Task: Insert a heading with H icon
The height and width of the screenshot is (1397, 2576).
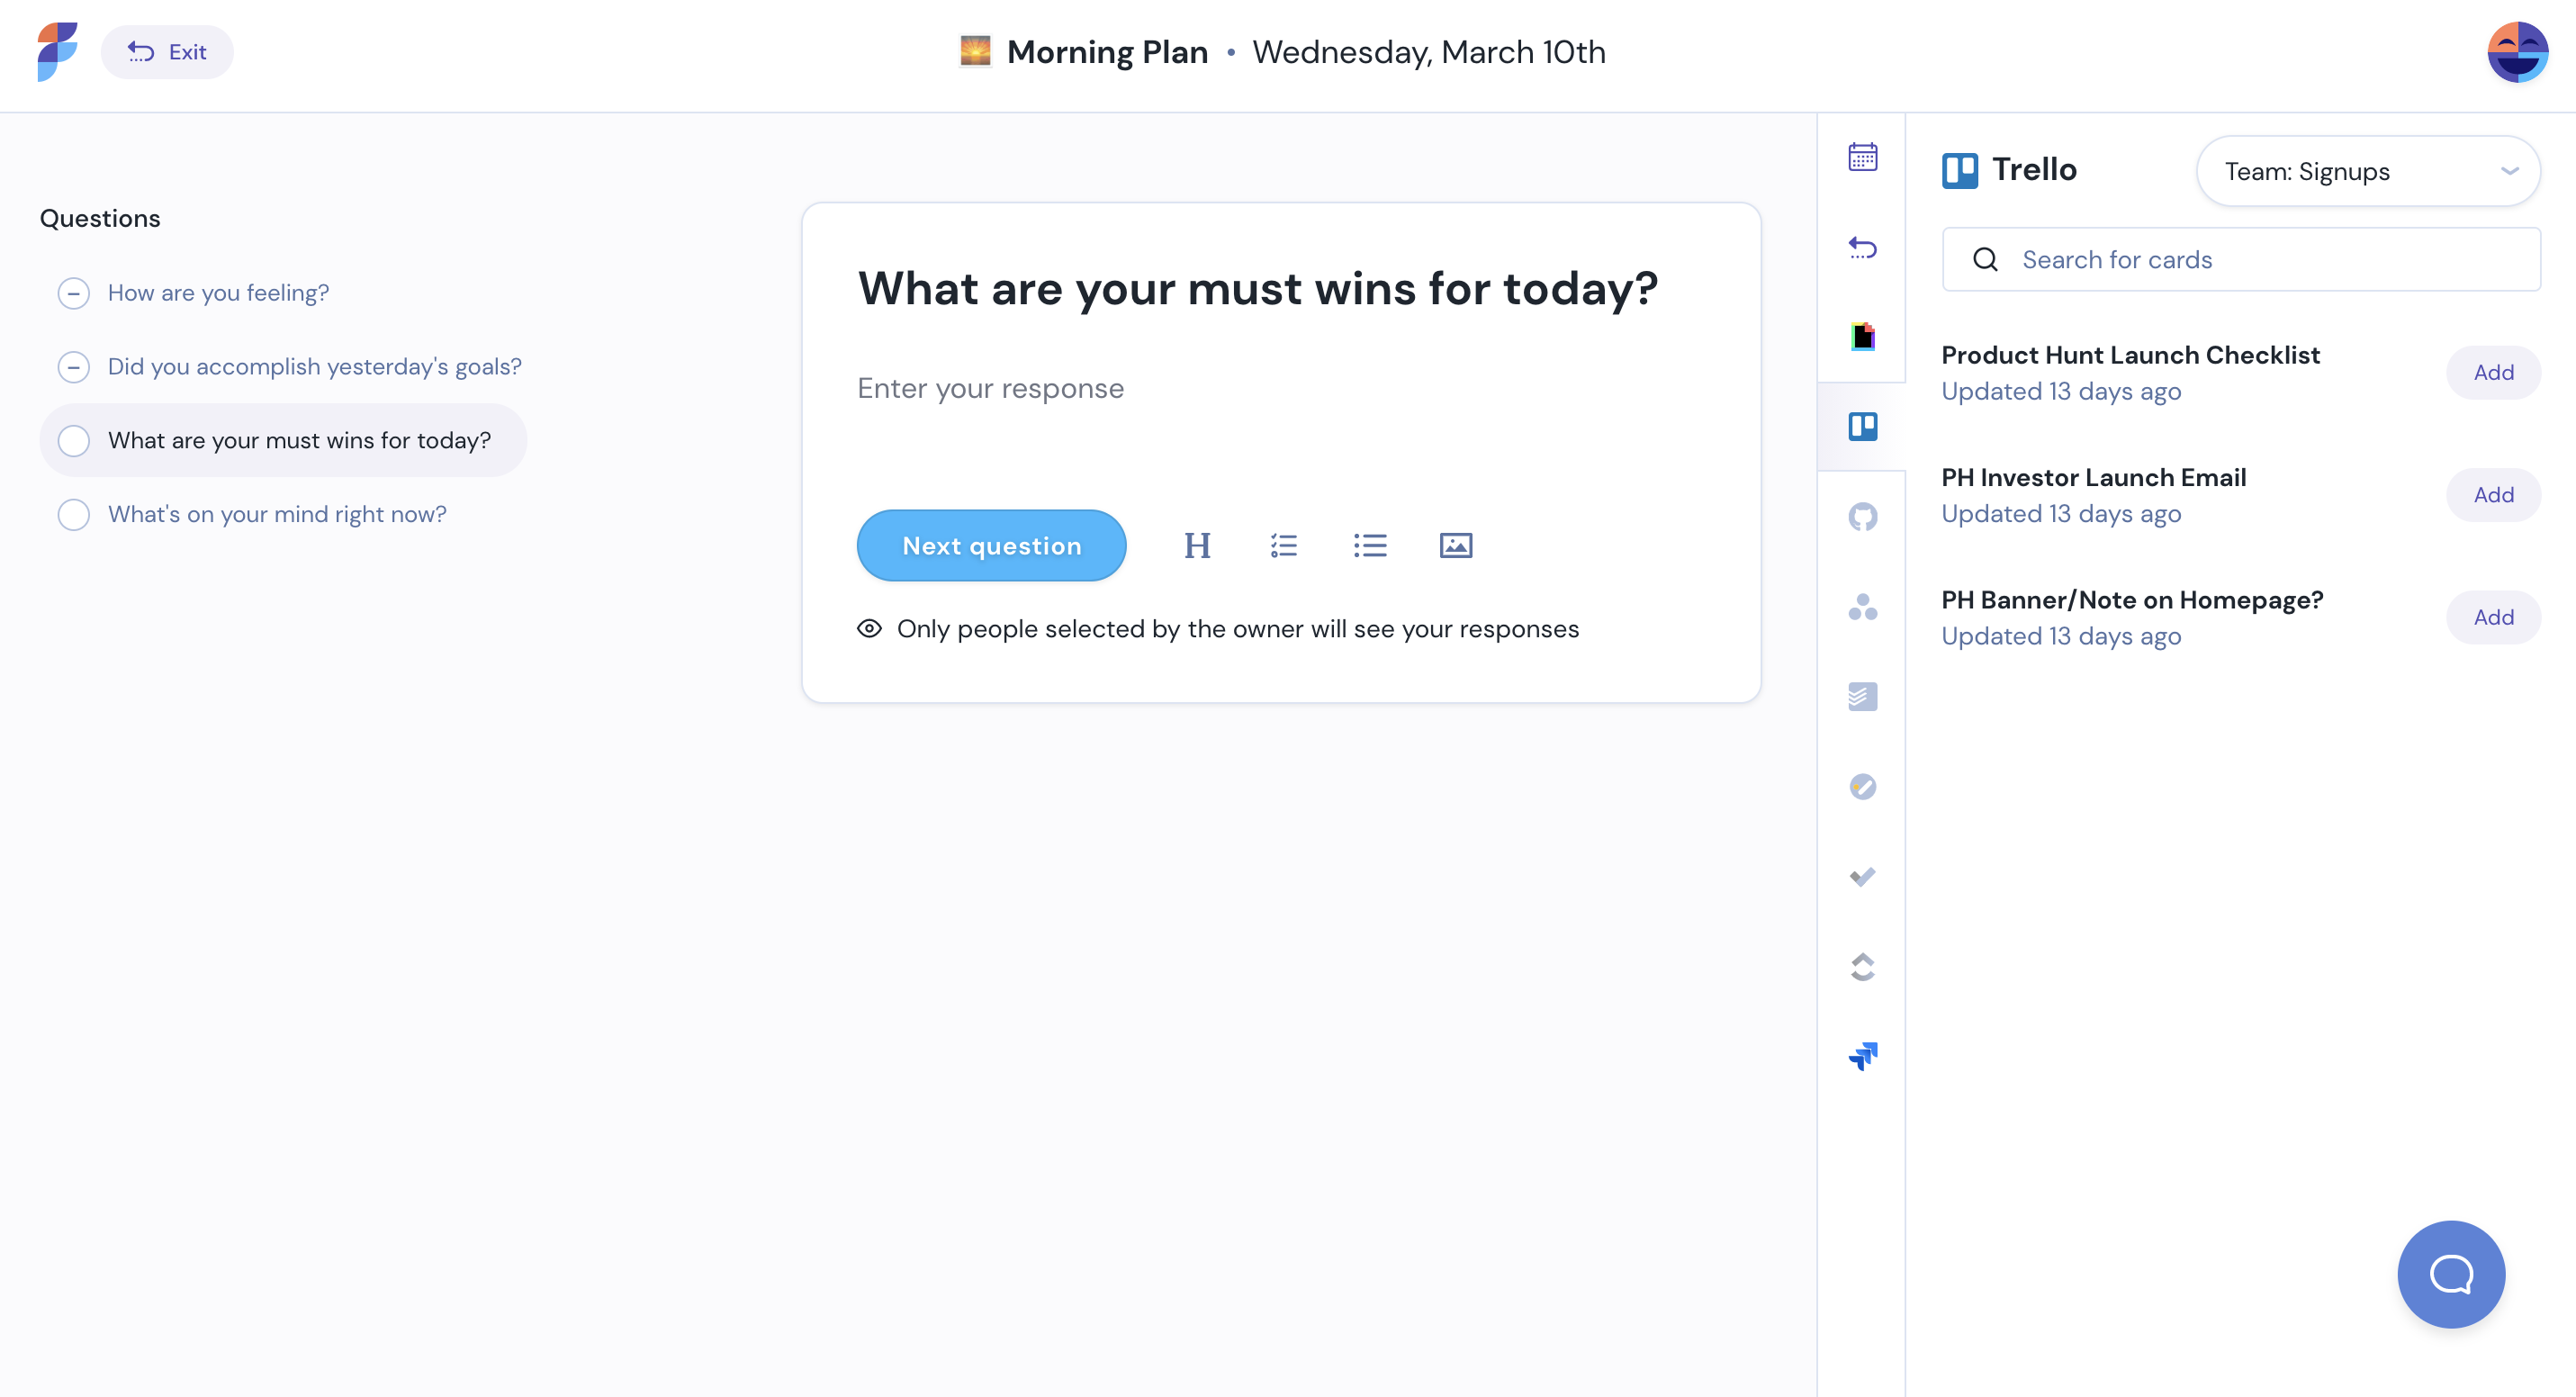Action: 1197,546
